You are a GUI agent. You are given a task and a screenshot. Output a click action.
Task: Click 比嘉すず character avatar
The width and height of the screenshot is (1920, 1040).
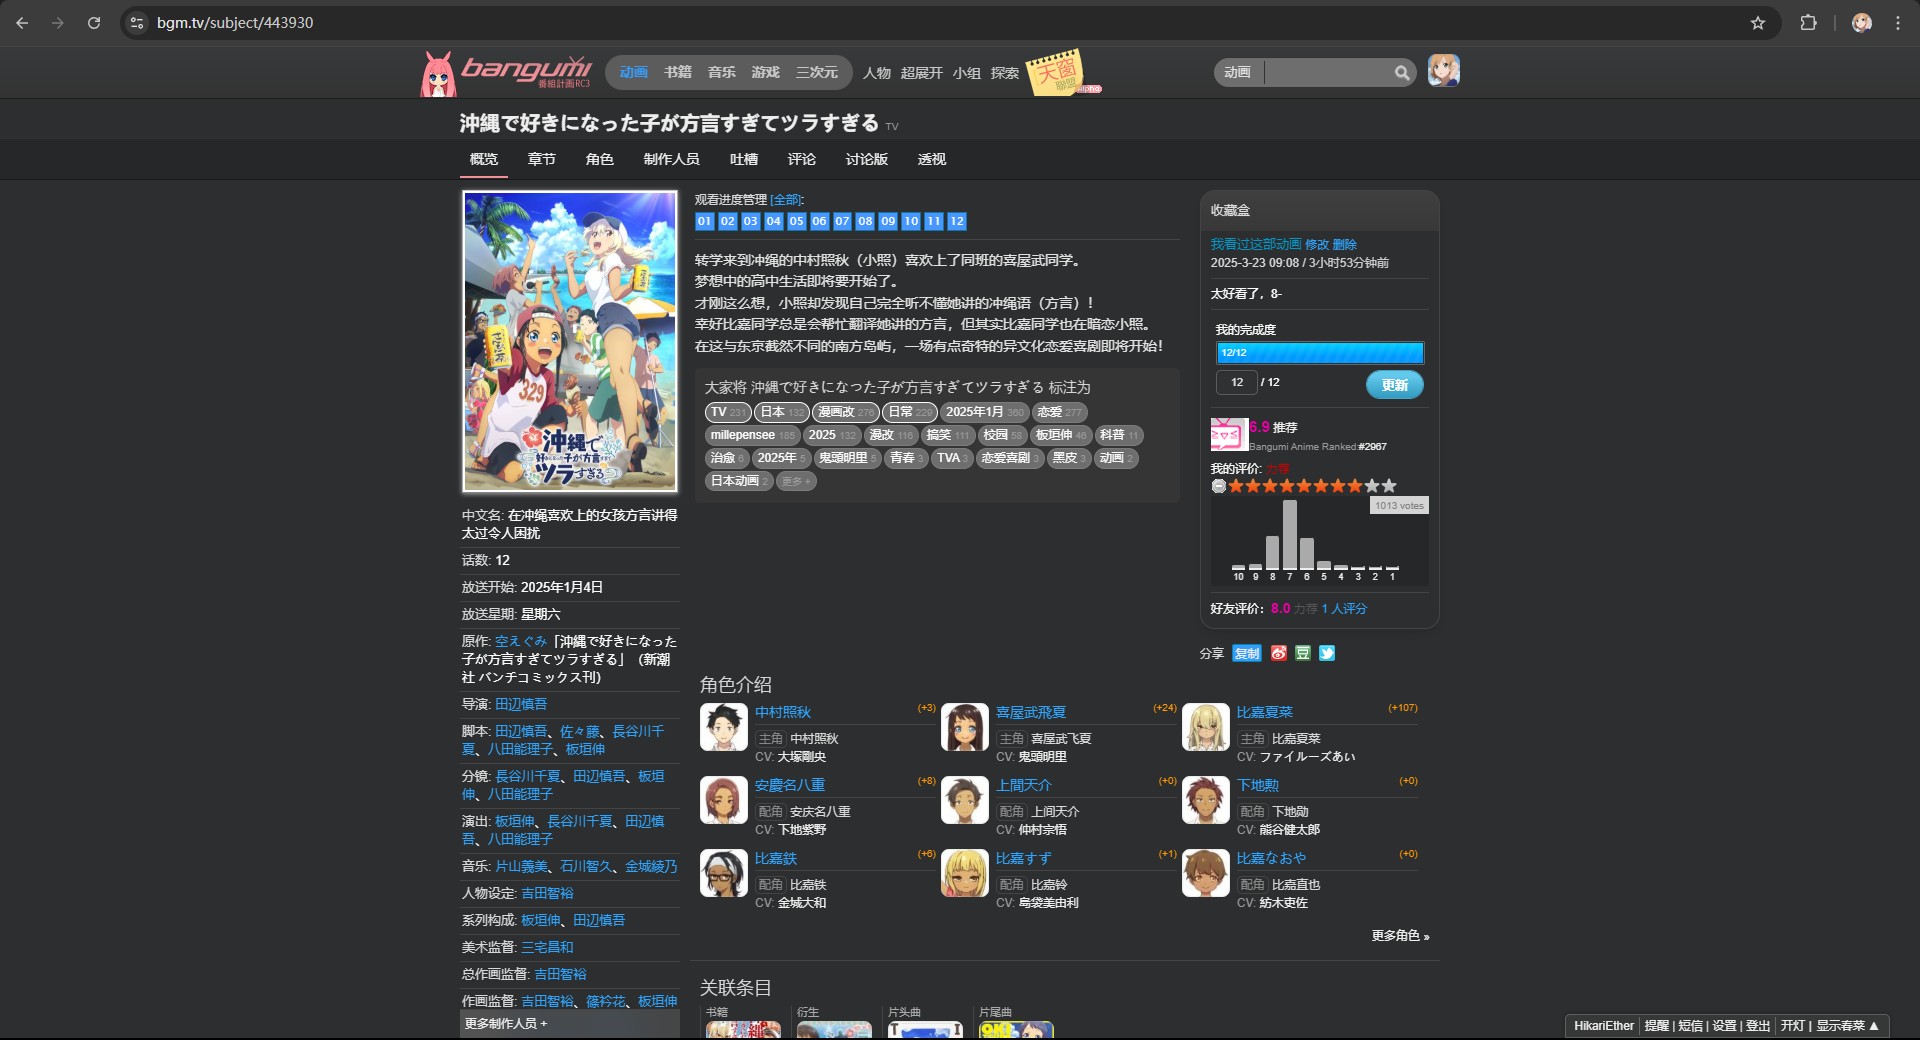pos(964,873)
